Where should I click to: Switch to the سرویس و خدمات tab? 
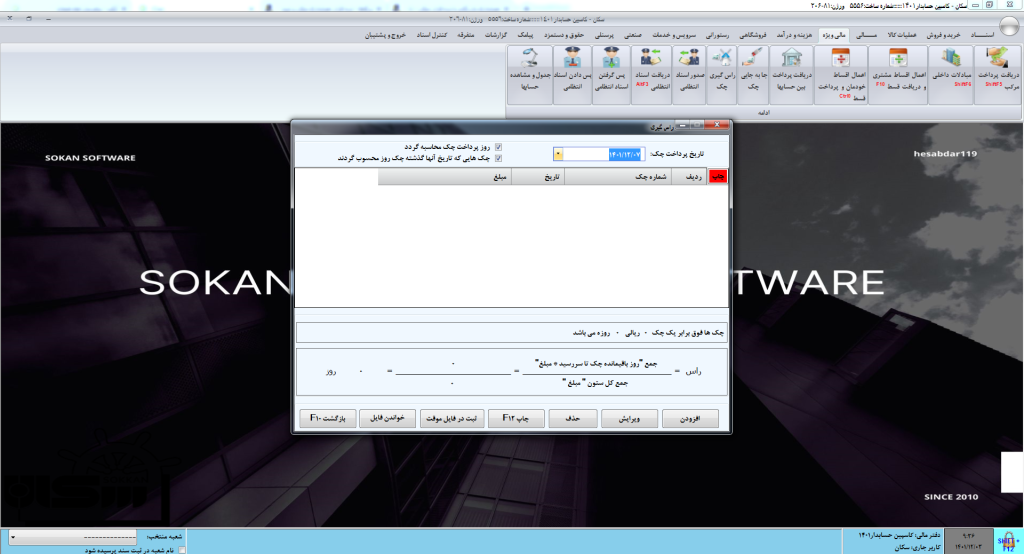[x=674, y=35]
